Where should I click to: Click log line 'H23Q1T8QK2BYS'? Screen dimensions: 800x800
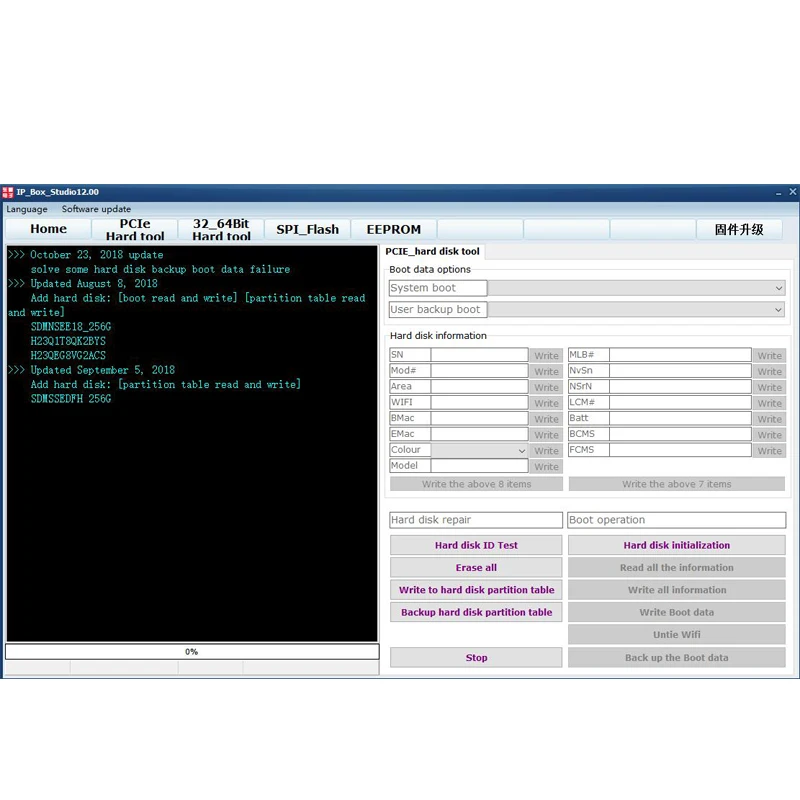pos(68,341)
